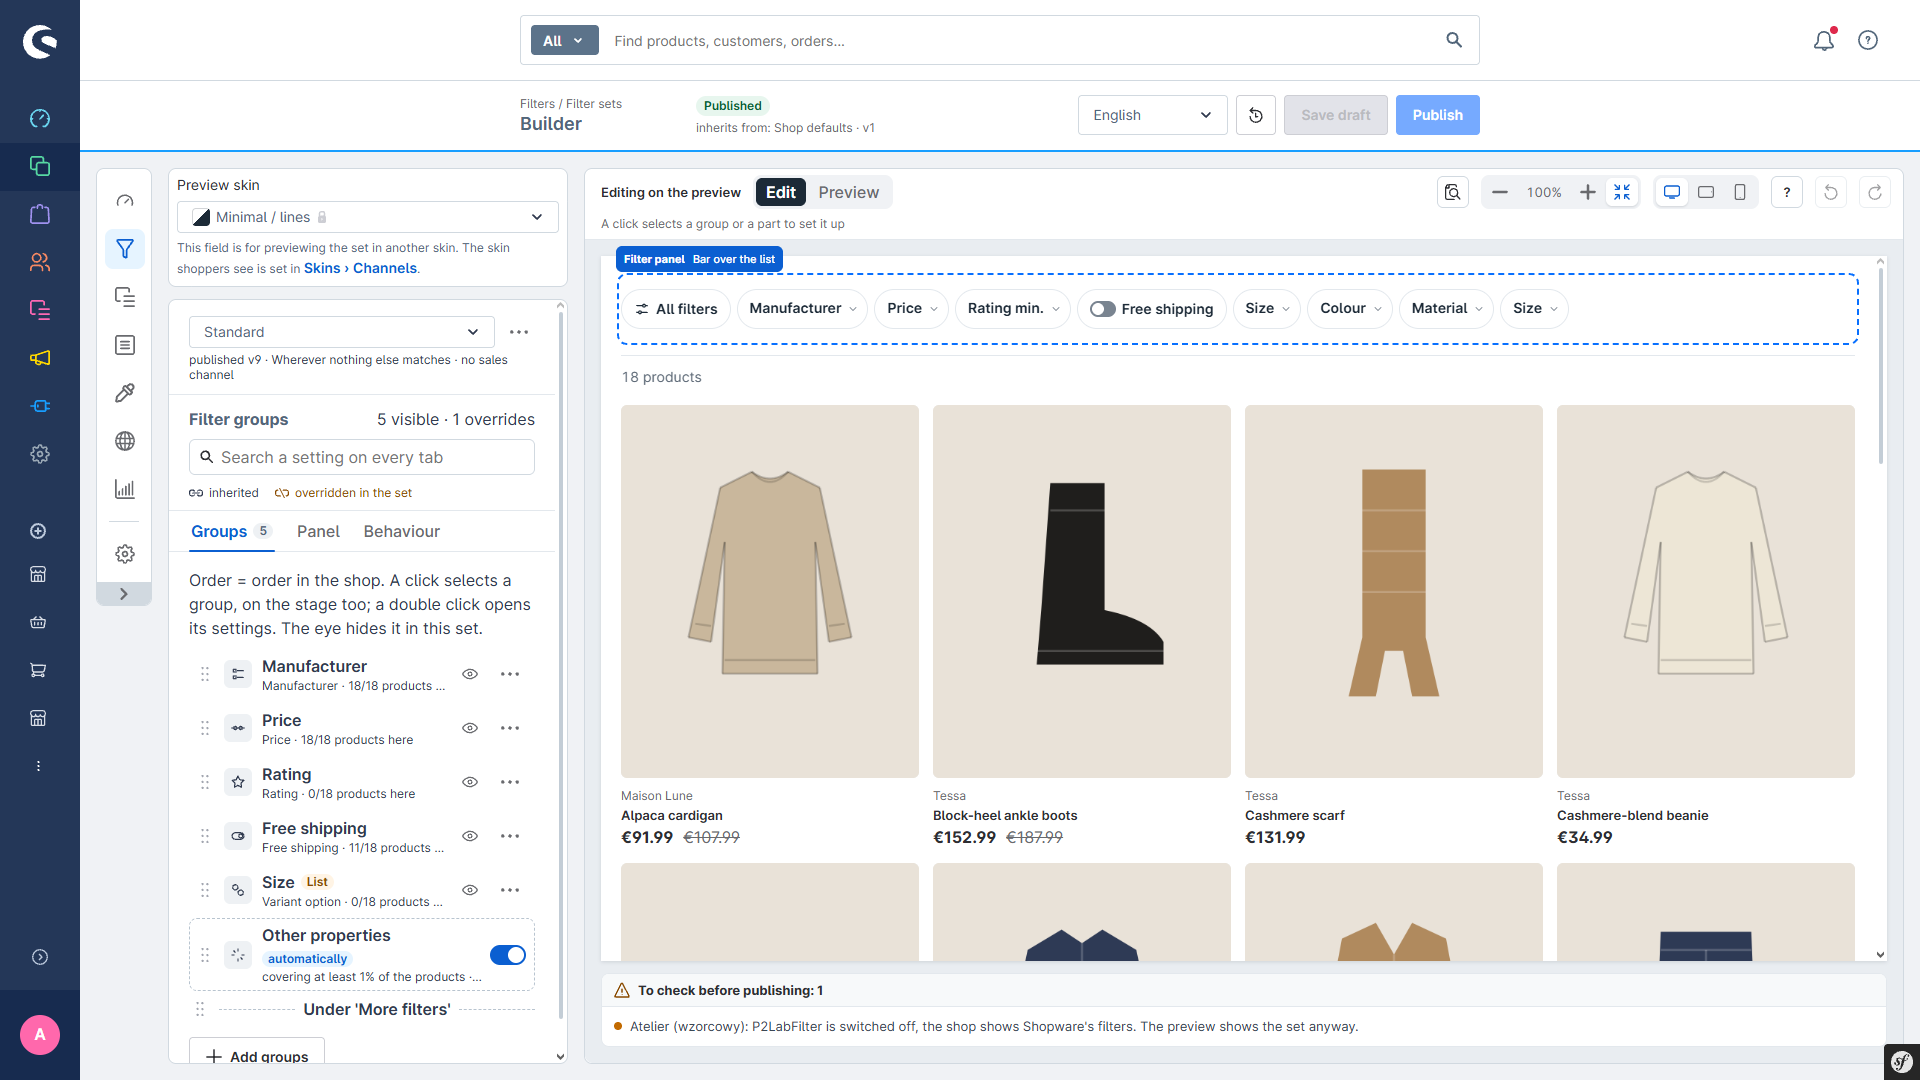
Task: Hide the Manufacturer group with eye icon
Action: [x=470, y=674]
